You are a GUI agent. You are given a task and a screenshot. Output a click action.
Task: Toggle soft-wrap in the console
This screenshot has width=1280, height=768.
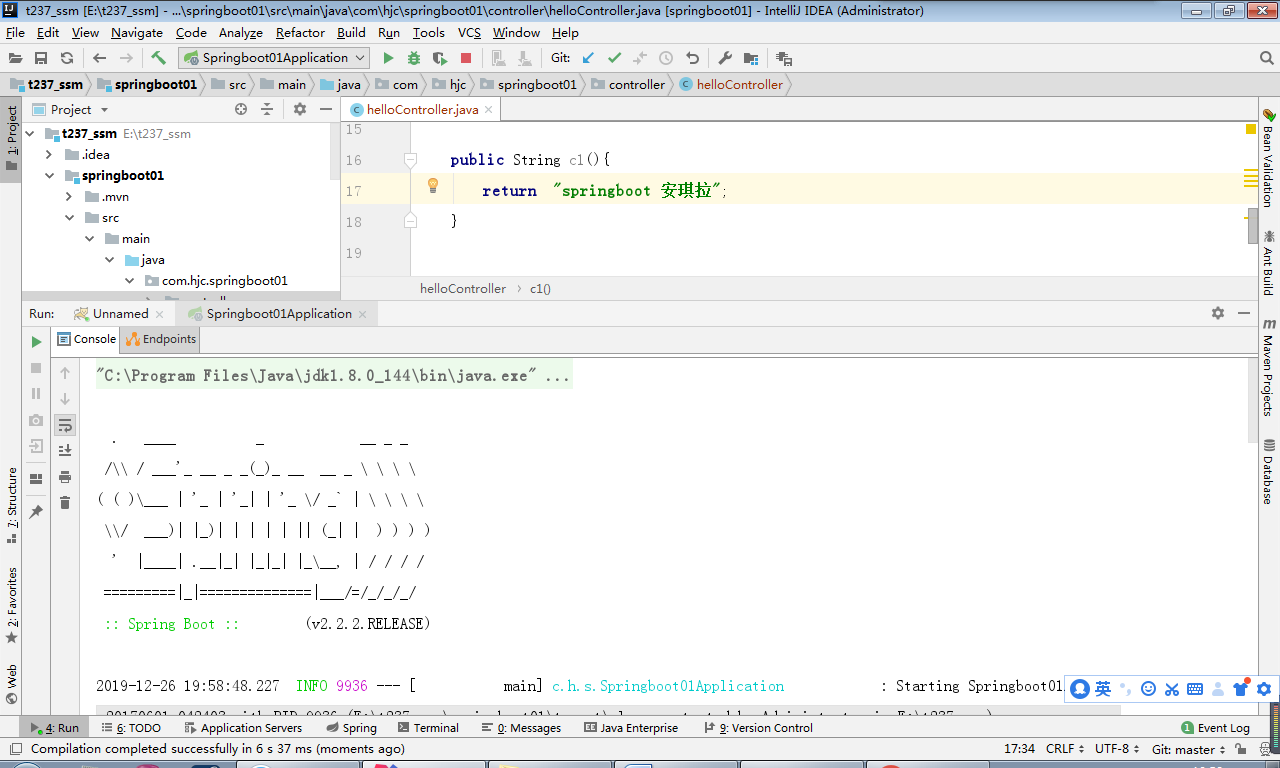pyautogui.click(x=65, y=425)
